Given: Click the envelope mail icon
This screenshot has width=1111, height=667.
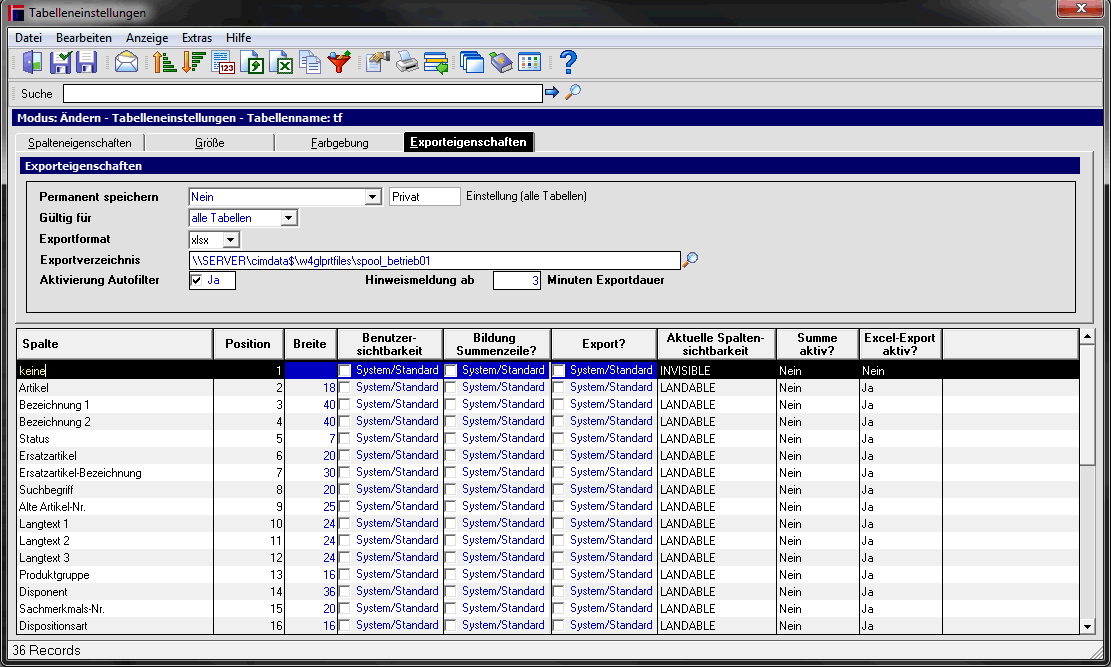Looking at the screenshot, I should coord(126,62).
